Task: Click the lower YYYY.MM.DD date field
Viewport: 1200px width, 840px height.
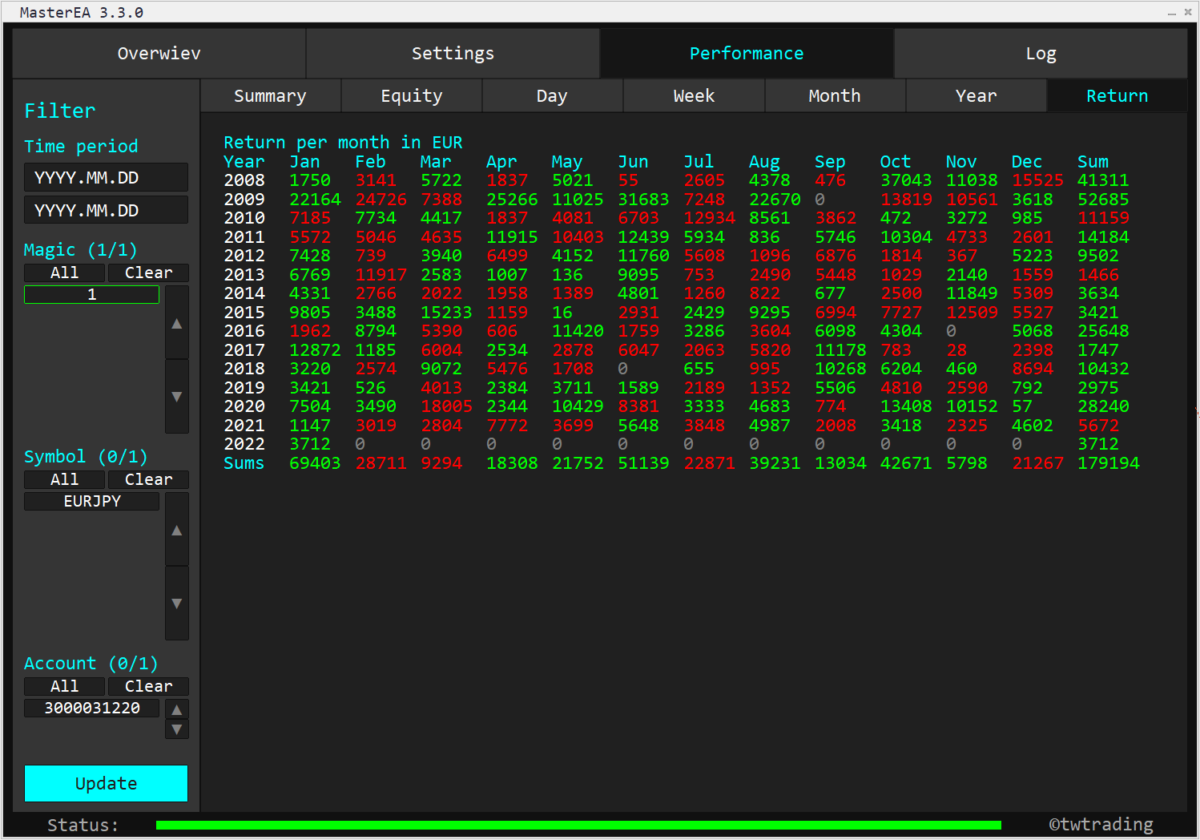Action: click(106, 210)
